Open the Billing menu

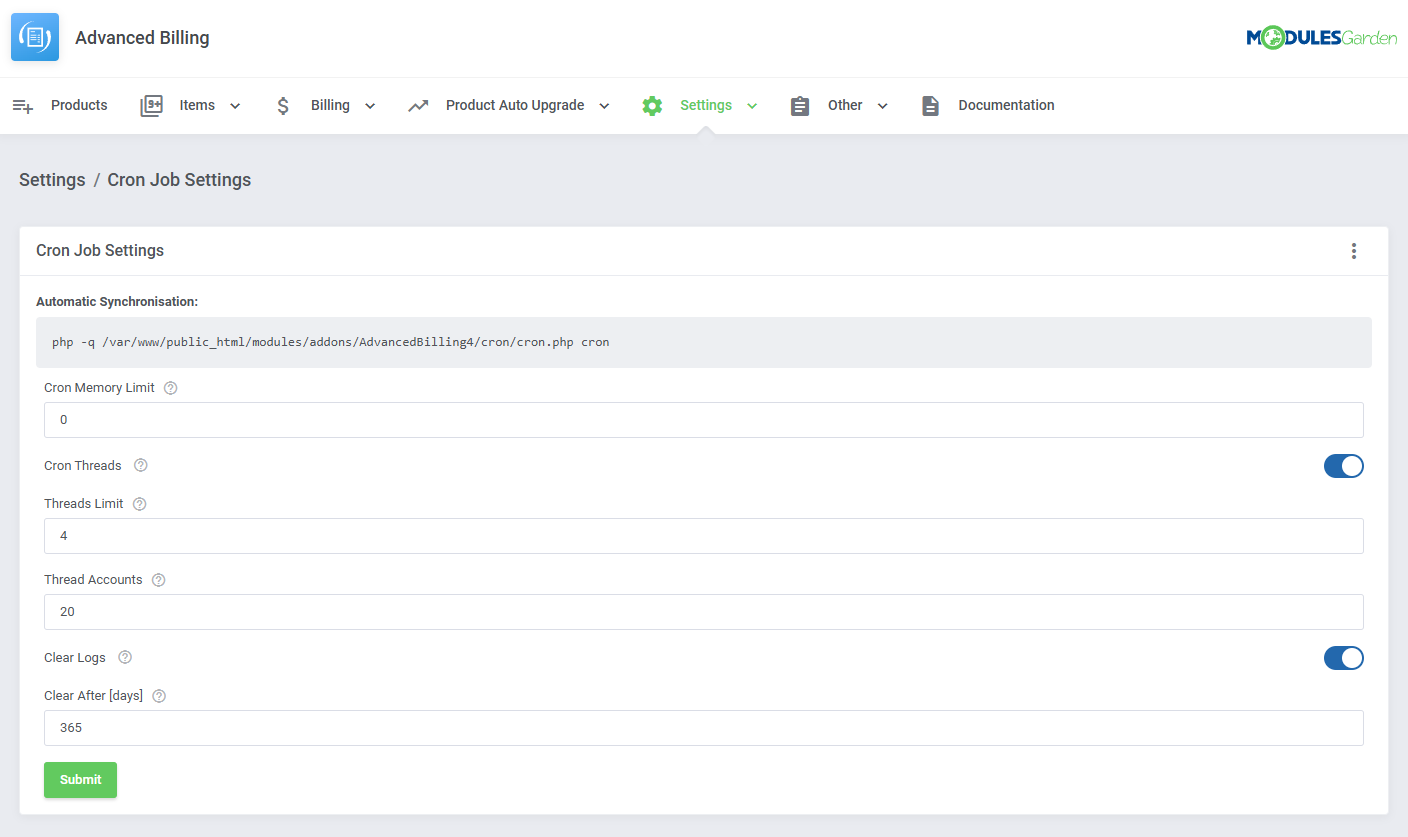tap(330, 105)
